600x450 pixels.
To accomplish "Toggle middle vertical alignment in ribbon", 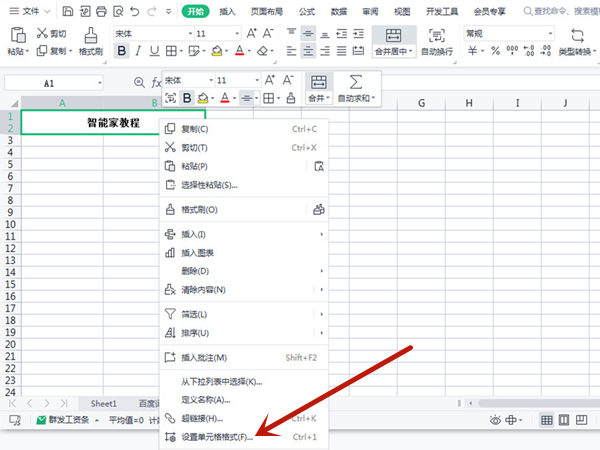I will point(308,34).
